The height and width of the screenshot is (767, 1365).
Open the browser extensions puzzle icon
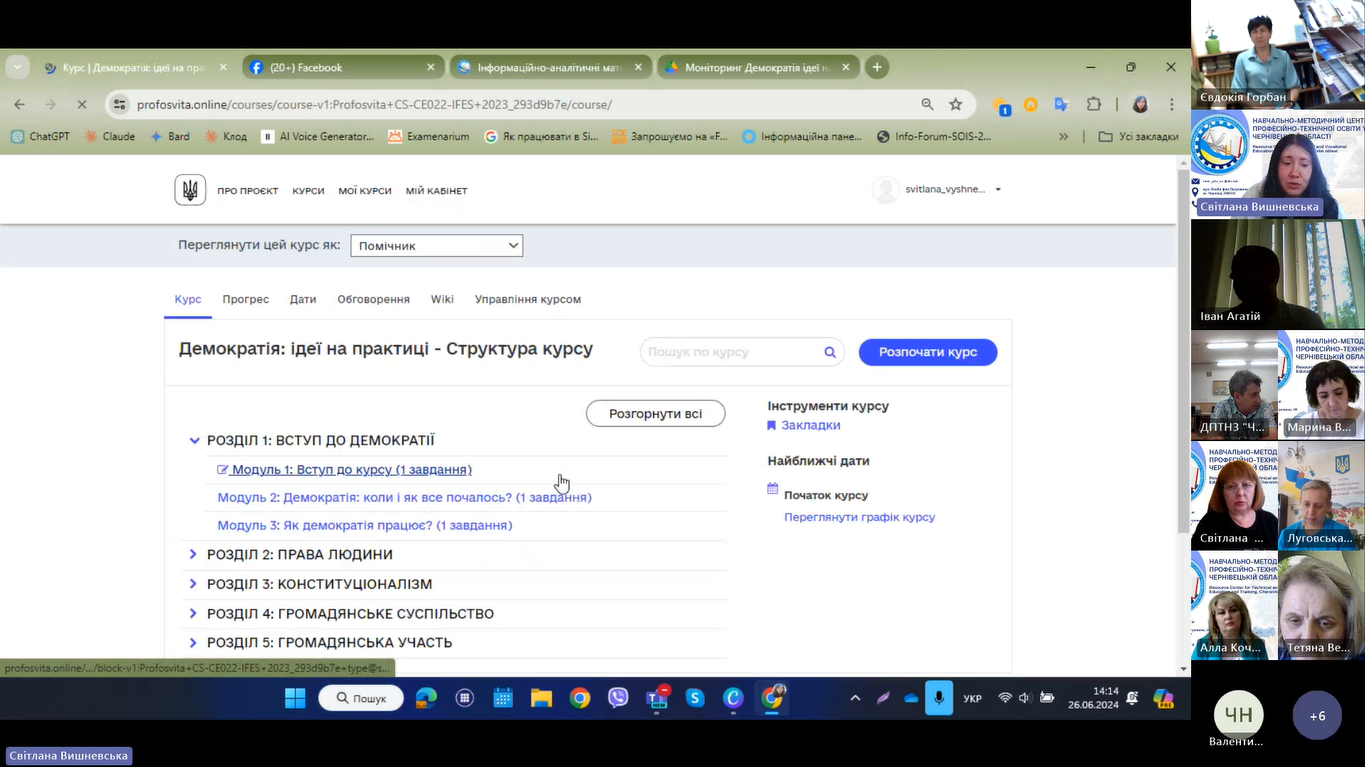(1094, 105)
